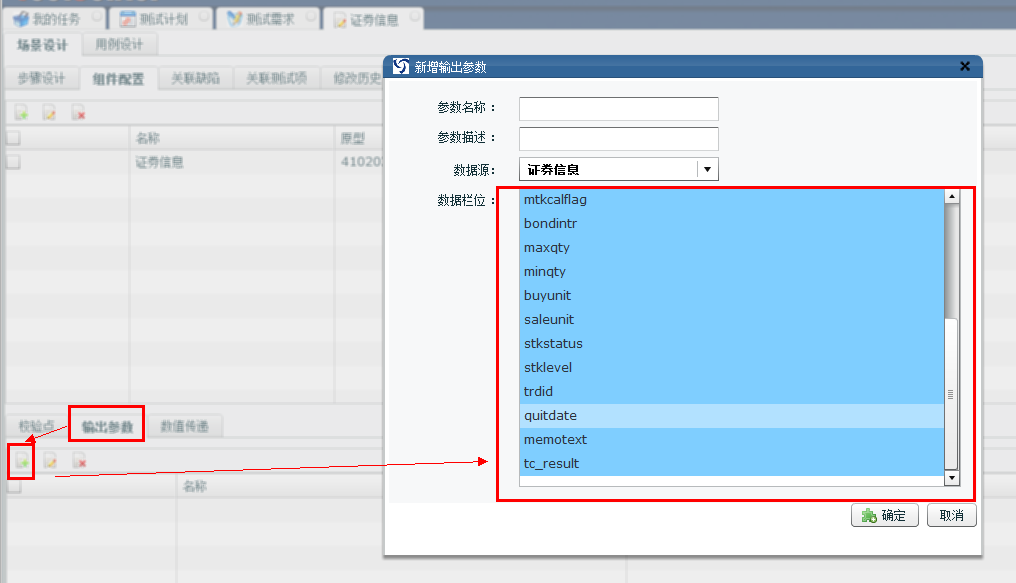Tick the checkbox for the 证券信息 row
Image resolution: width=1016 pixels, height=583 pixels.
(13, 161)
